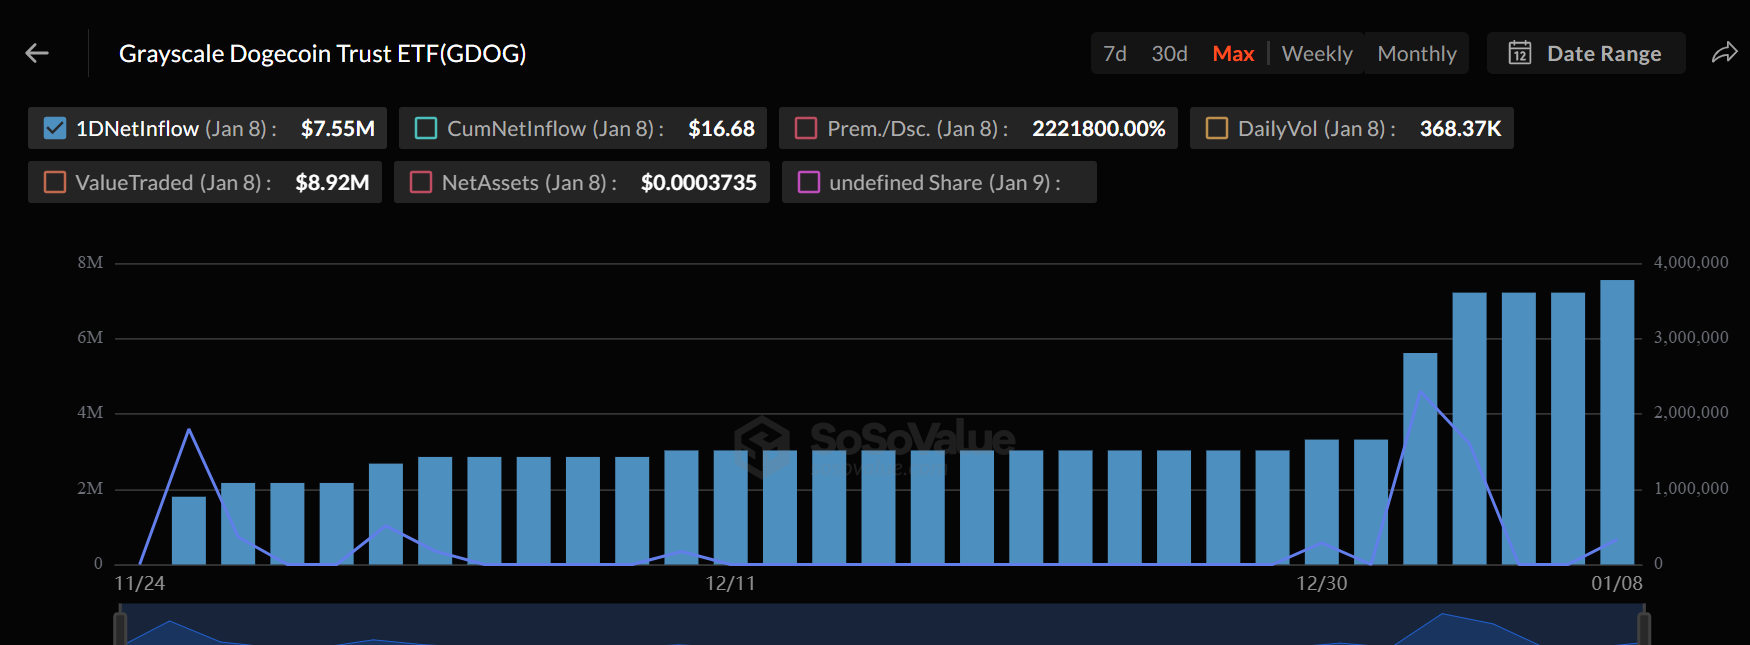
Task: Enable the CumNetInflow series checkbox
Action: click(x=426, y=129)
